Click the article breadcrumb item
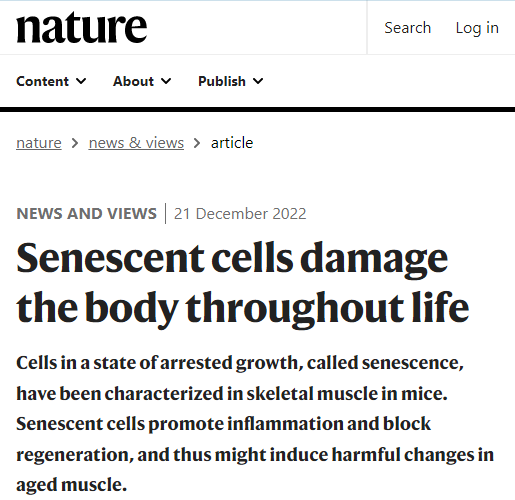Viewport: 515px width, 500px height. tap(232, 143)
